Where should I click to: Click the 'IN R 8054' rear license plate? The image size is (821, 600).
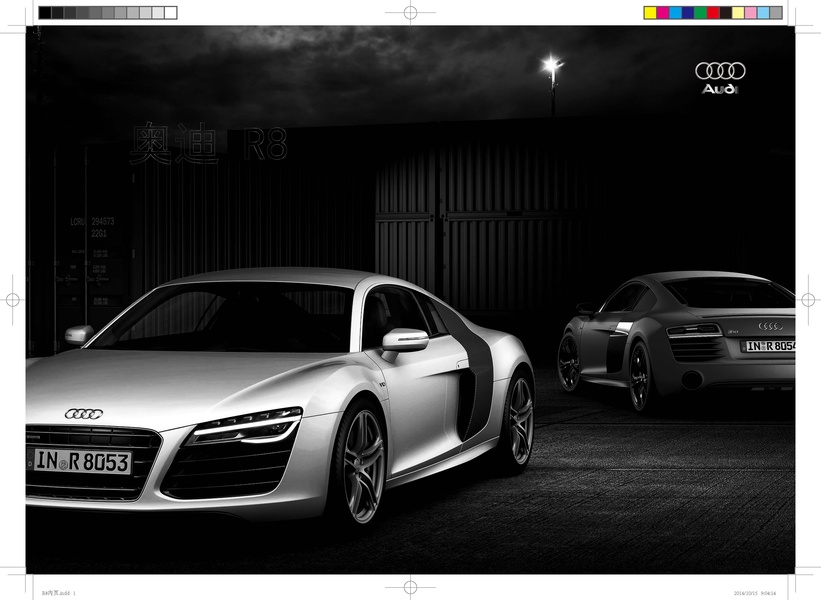[x=769, y=346]
